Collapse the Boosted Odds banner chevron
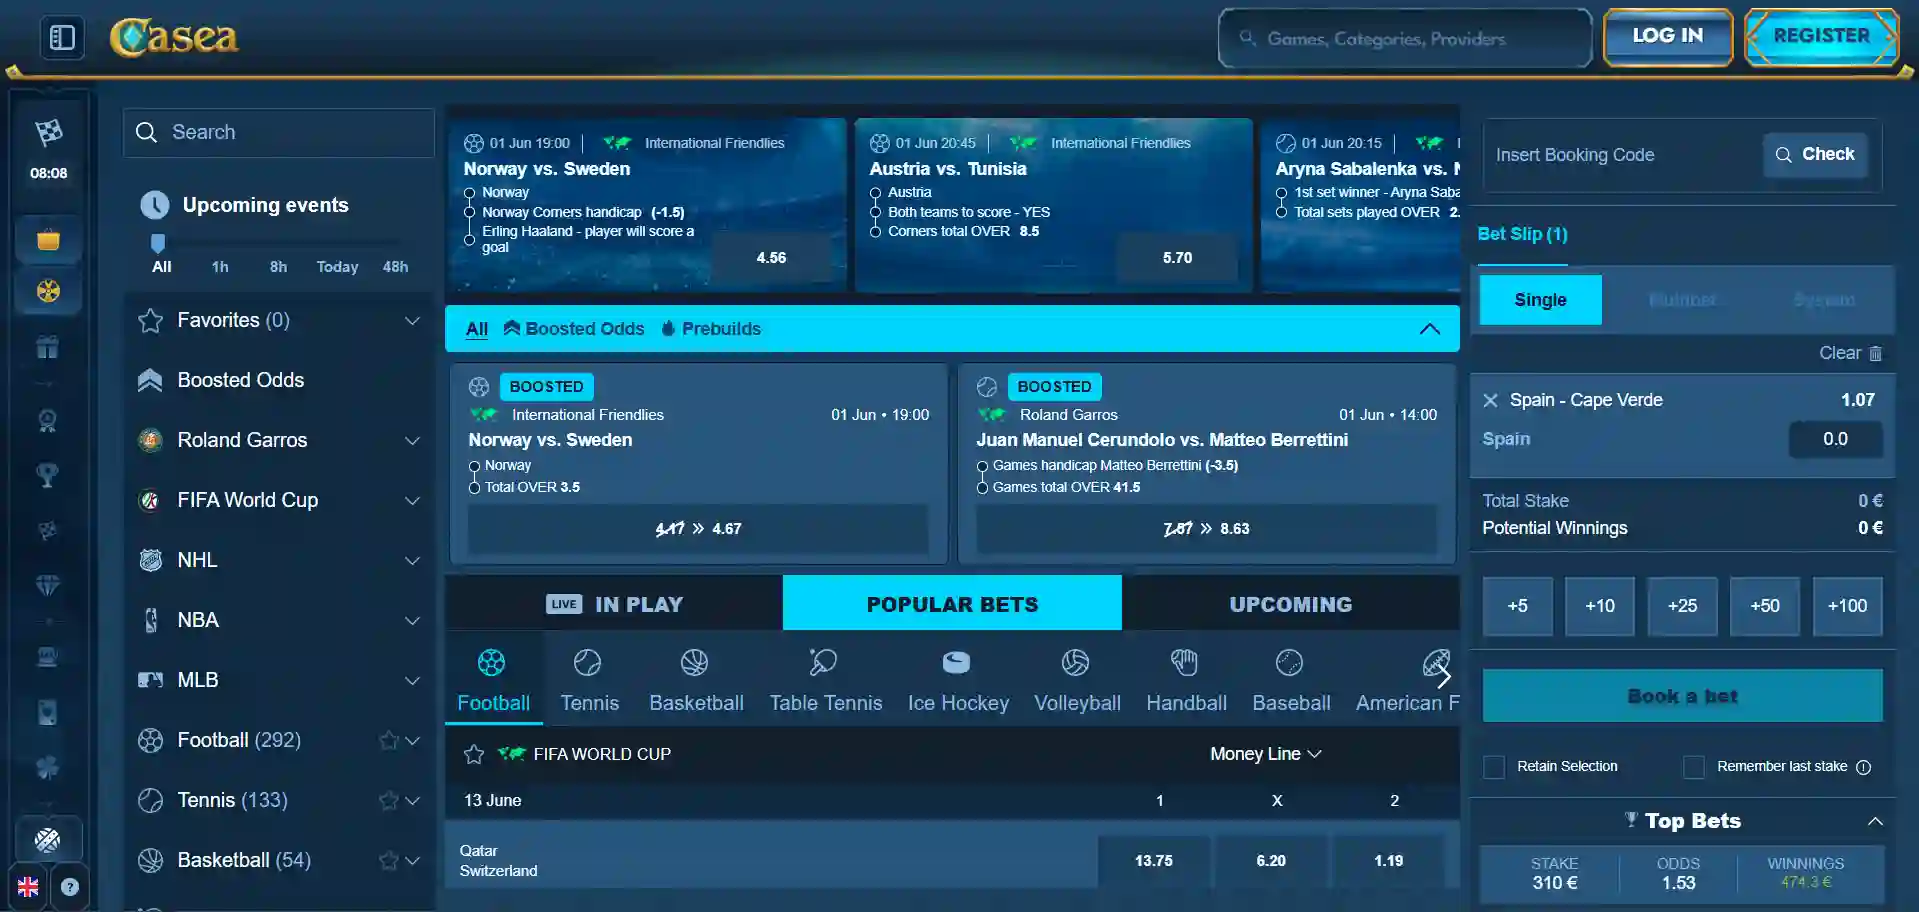 (1430, 329)
